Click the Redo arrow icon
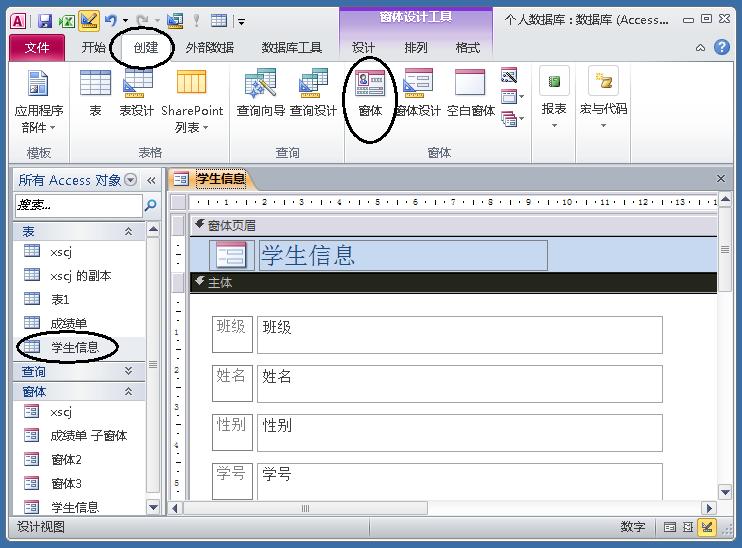Viewport: 742px width, 548px height. click(142, 20)
